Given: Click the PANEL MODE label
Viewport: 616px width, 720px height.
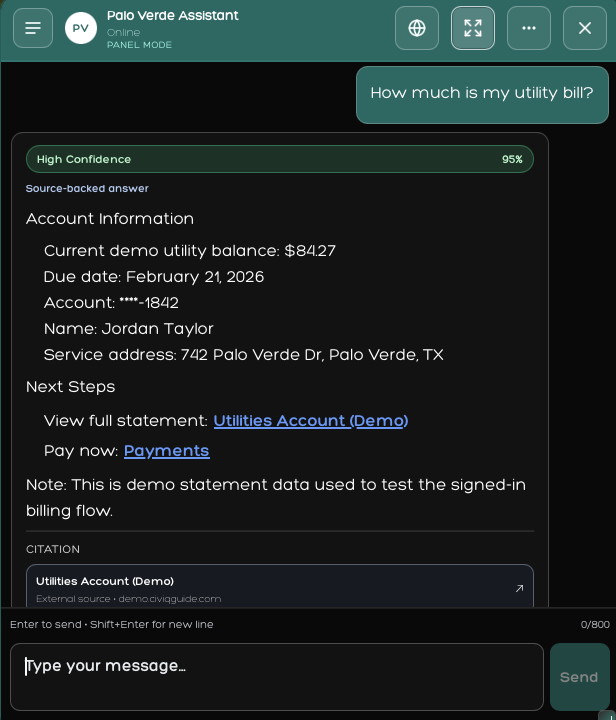Looking at the screenshot, I should [x=139, y=46].
